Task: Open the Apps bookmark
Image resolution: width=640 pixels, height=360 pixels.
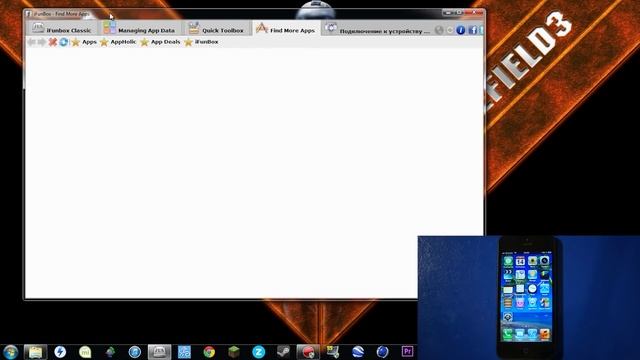Action: [x=84, y=42]
